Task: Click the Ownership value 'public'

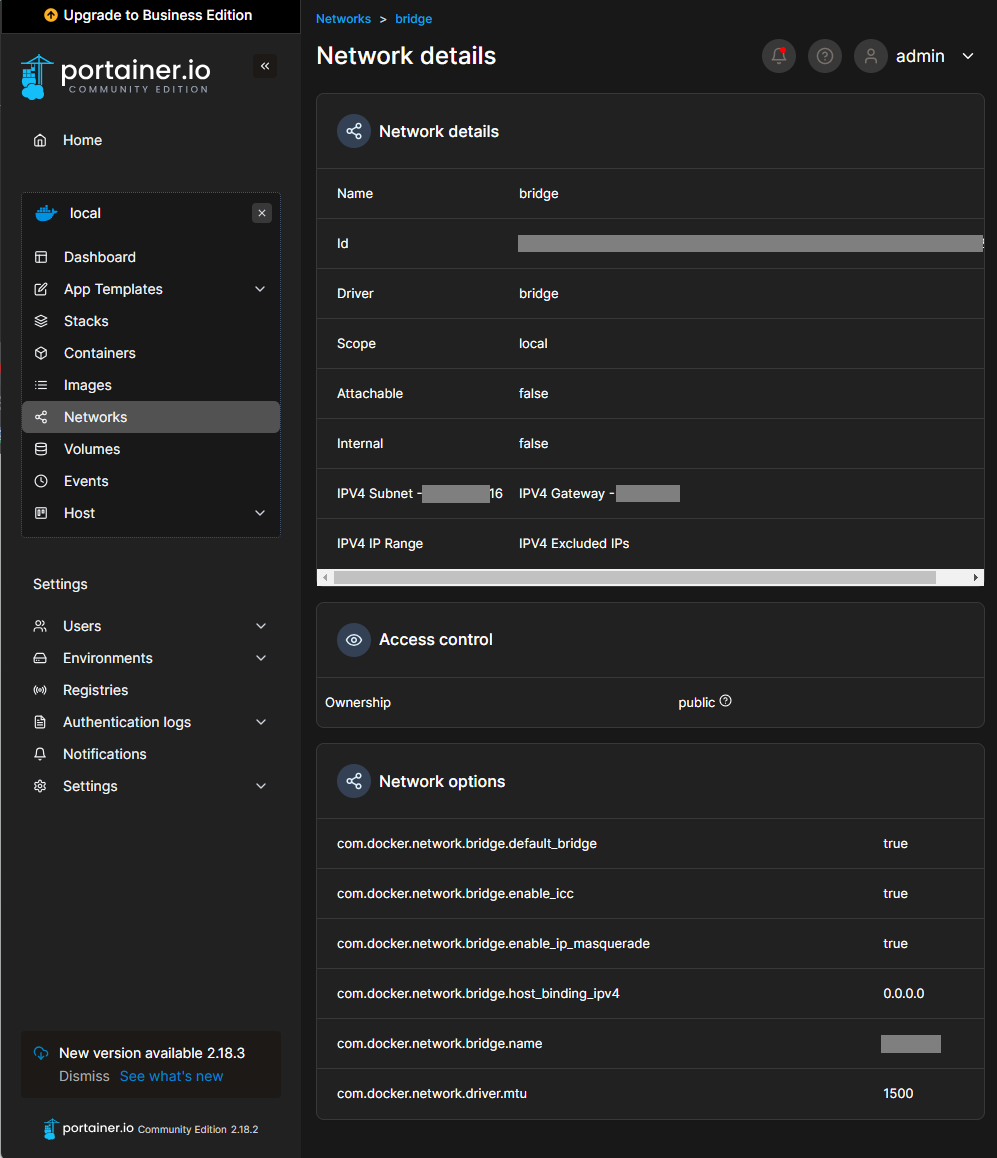Action: 696,702
